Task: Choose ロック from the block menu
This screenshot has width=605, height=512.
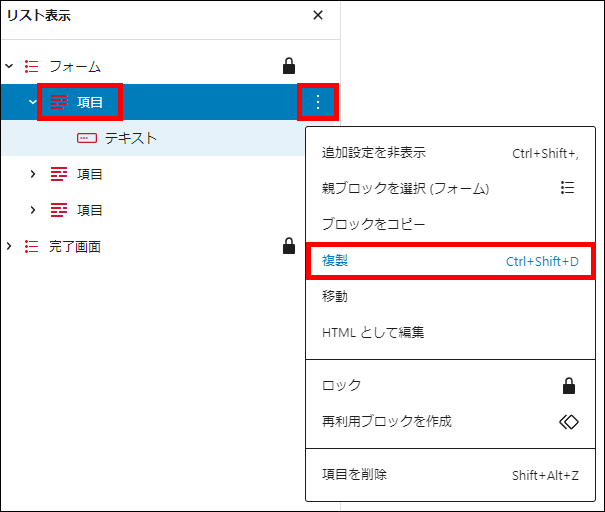Action: click(450, 385)
